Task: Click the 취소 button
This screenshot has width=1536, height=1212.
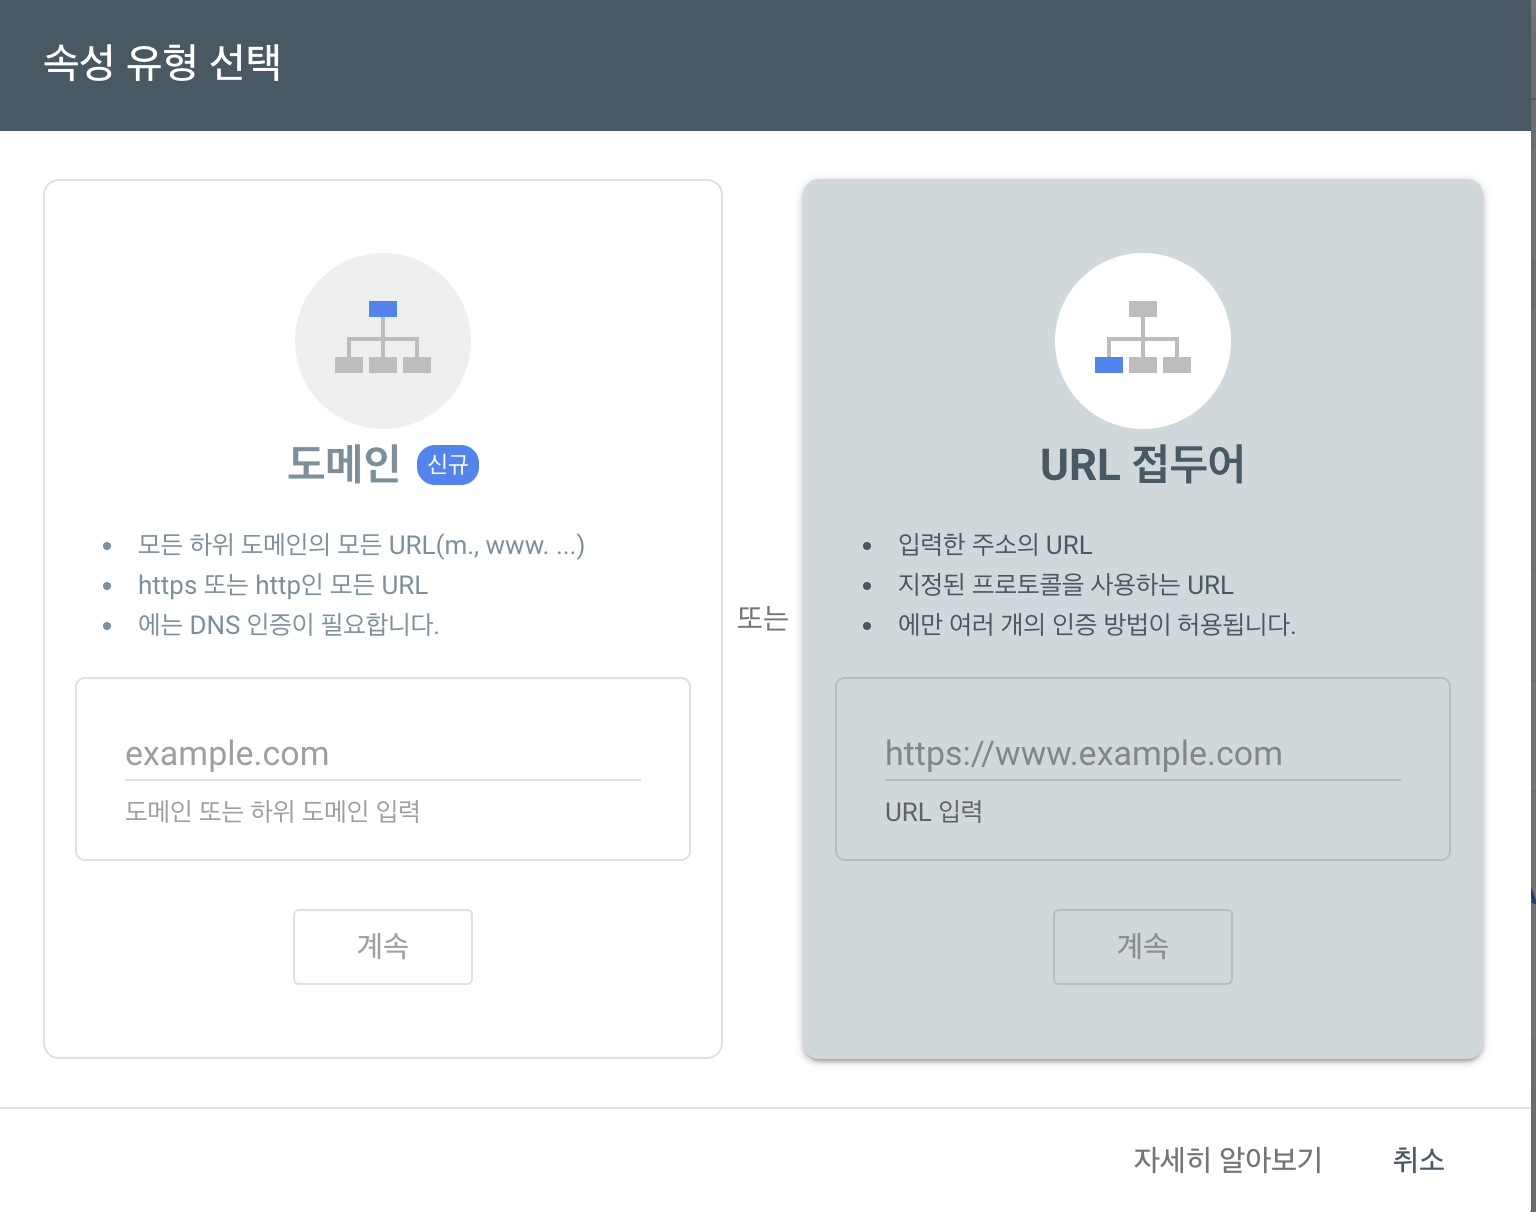Action: coord(1419,1160)
